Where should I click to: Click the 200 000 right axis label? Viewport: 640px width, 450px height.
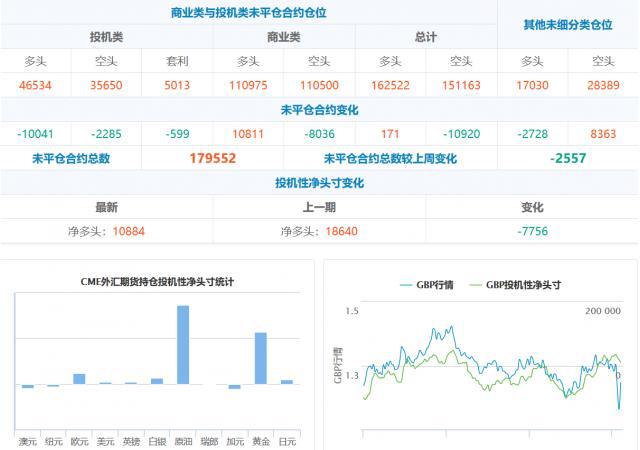click(x=602, y=311)
